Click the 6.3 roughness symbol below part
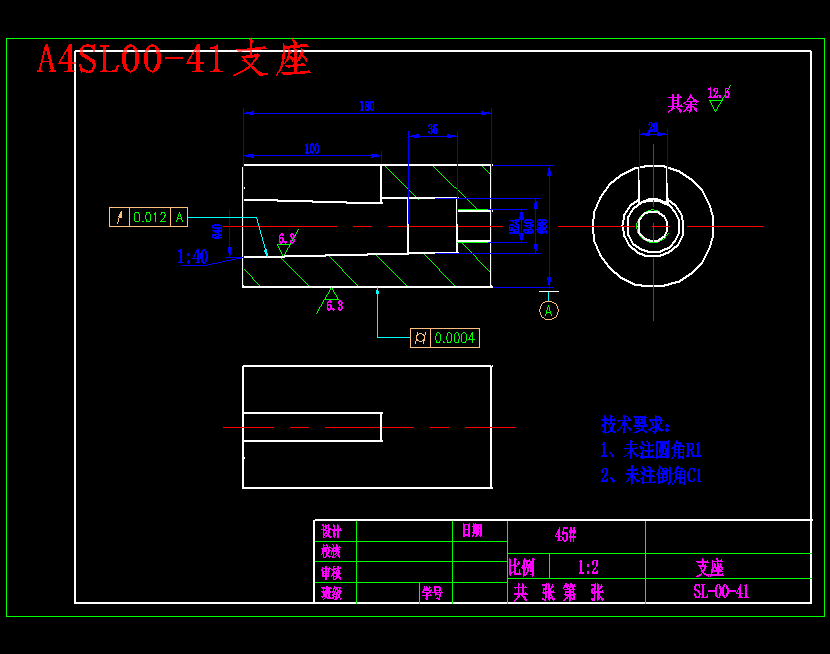This screenshot has height=654, width=830. (330, 302)
